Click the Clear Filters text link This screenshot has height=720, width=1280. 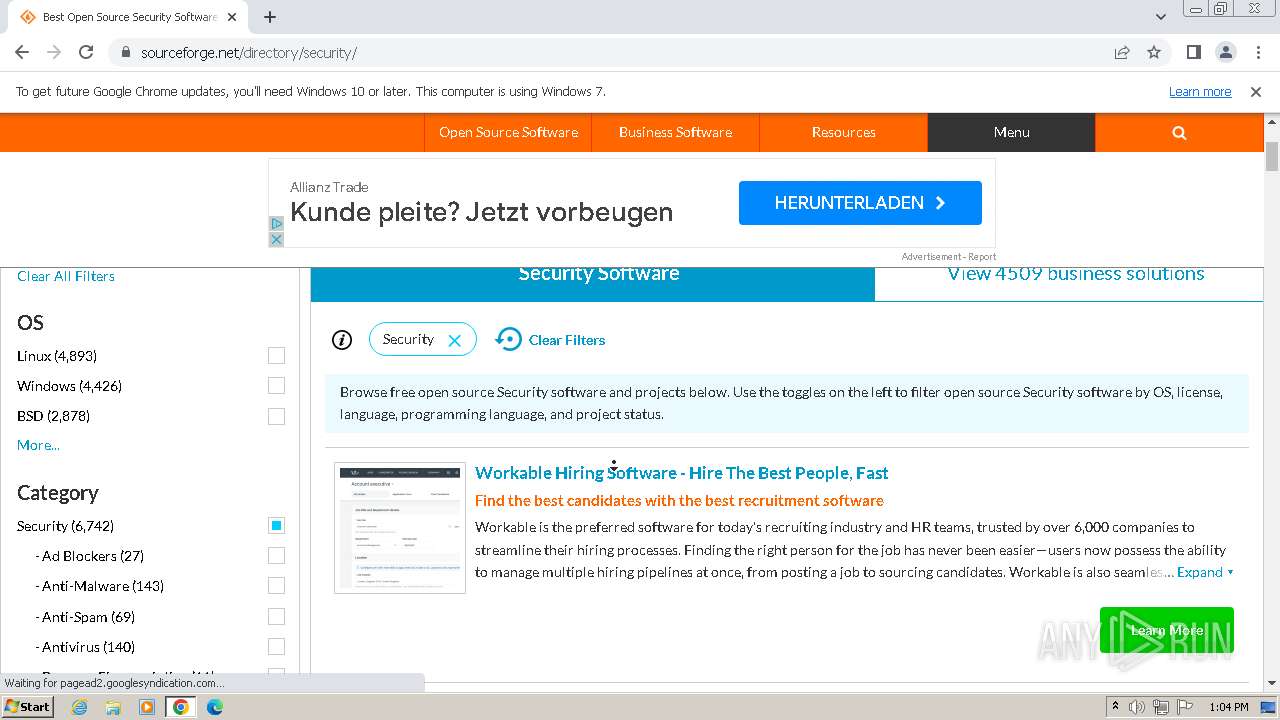click(x=567, y=340)
